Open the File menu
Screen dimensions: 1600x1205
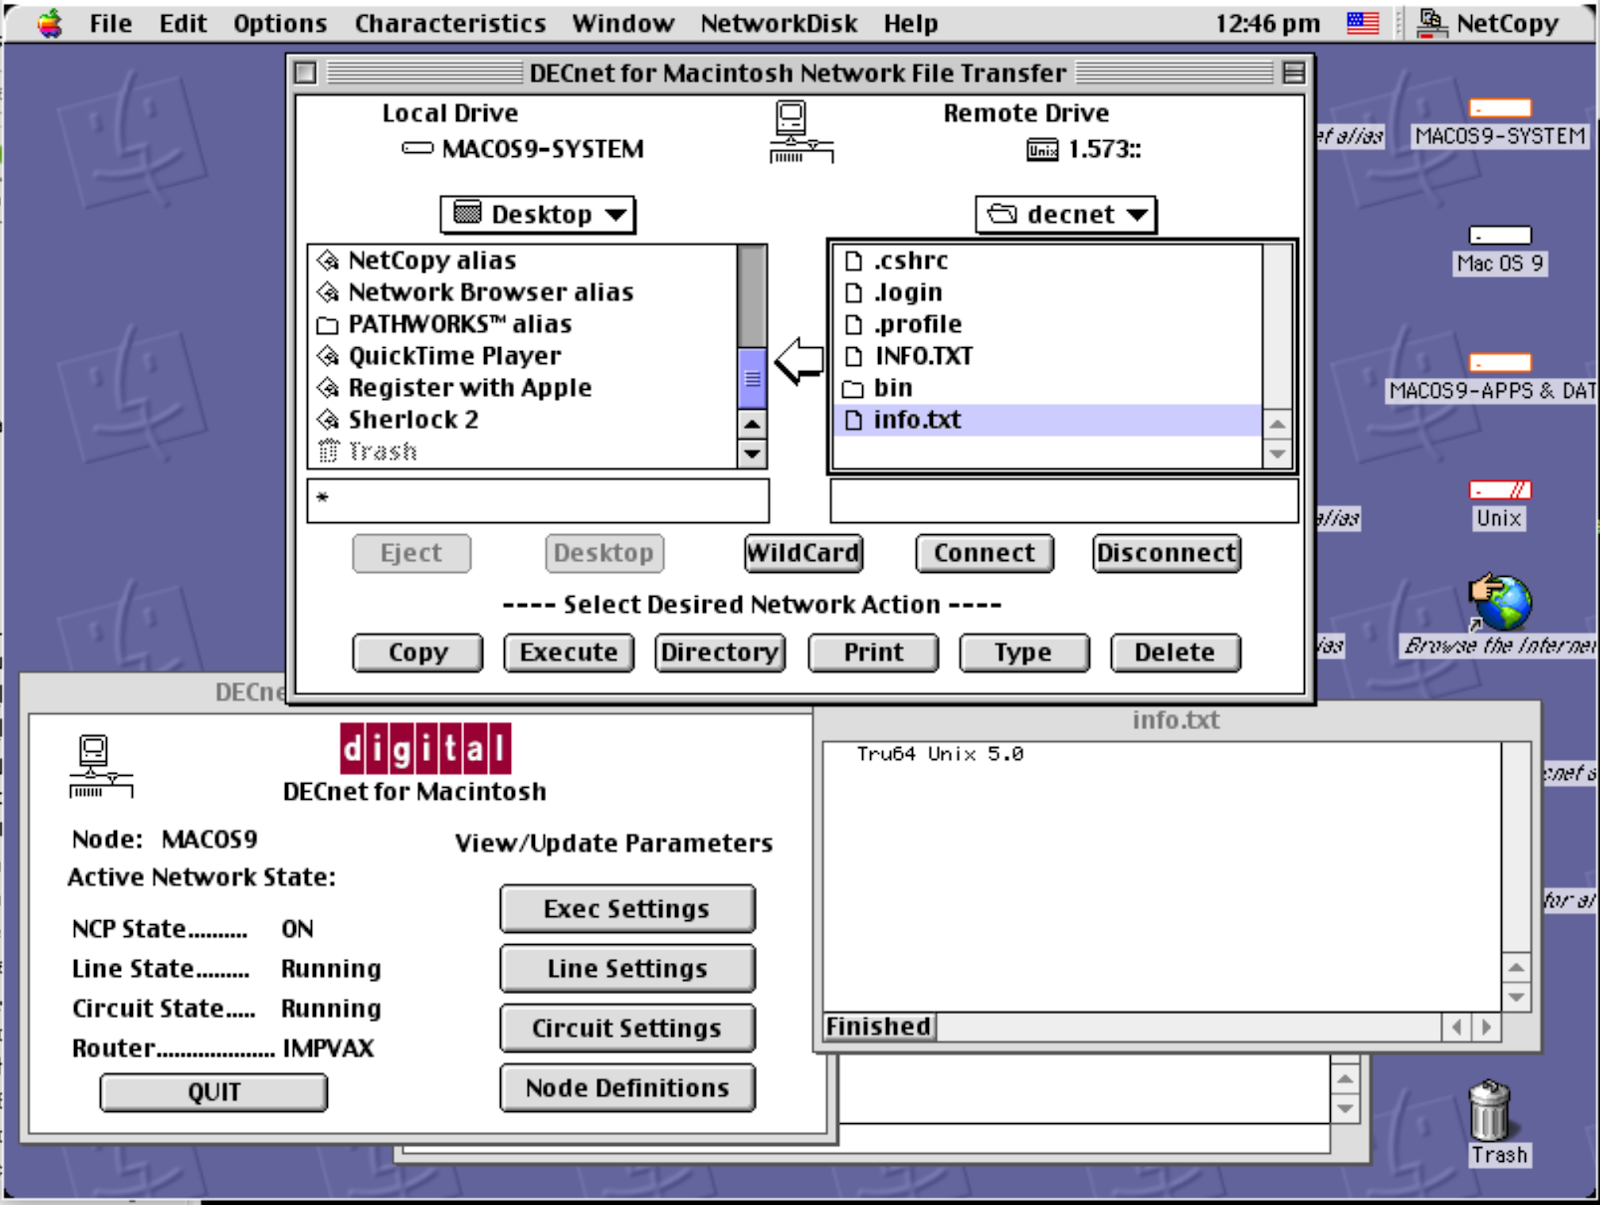[110, 23]
